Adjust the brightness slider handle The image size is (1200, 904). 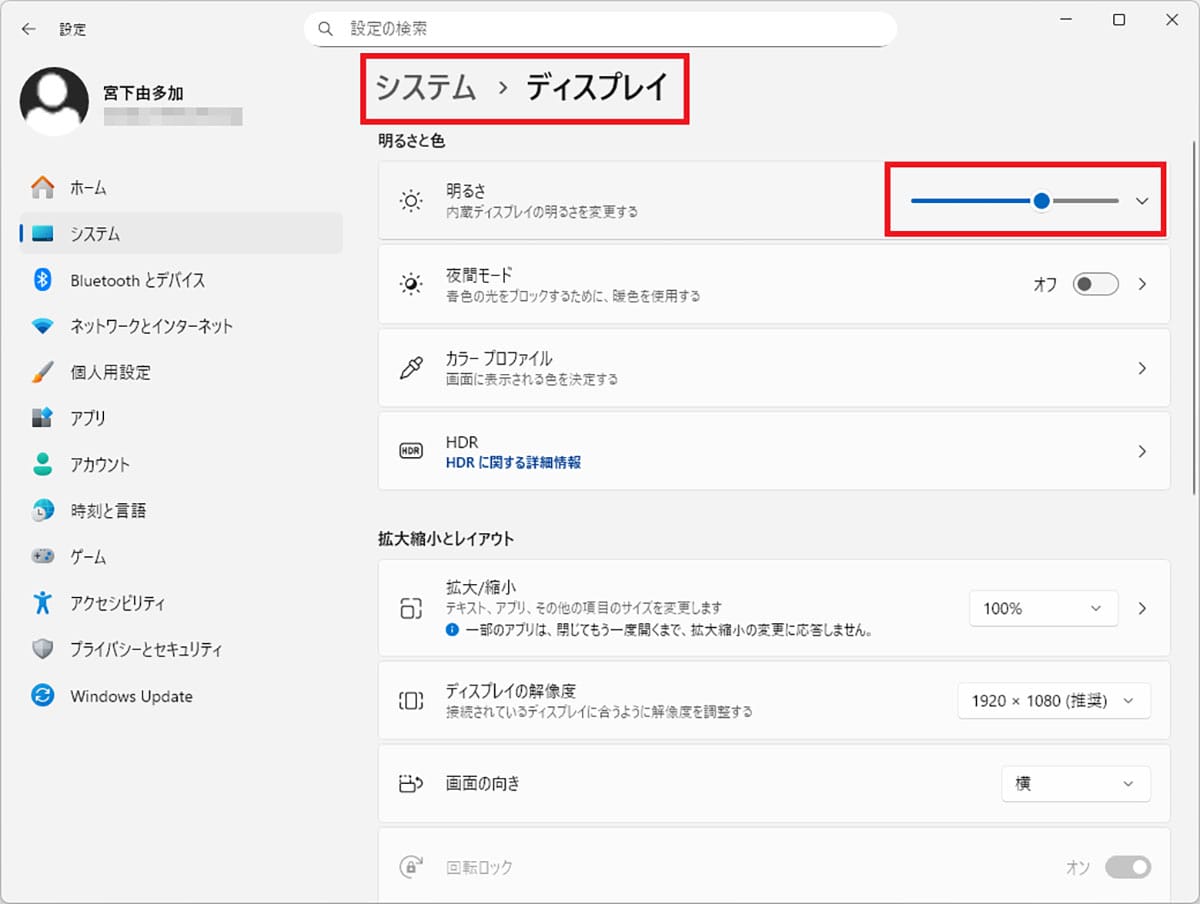point(1041,200)
